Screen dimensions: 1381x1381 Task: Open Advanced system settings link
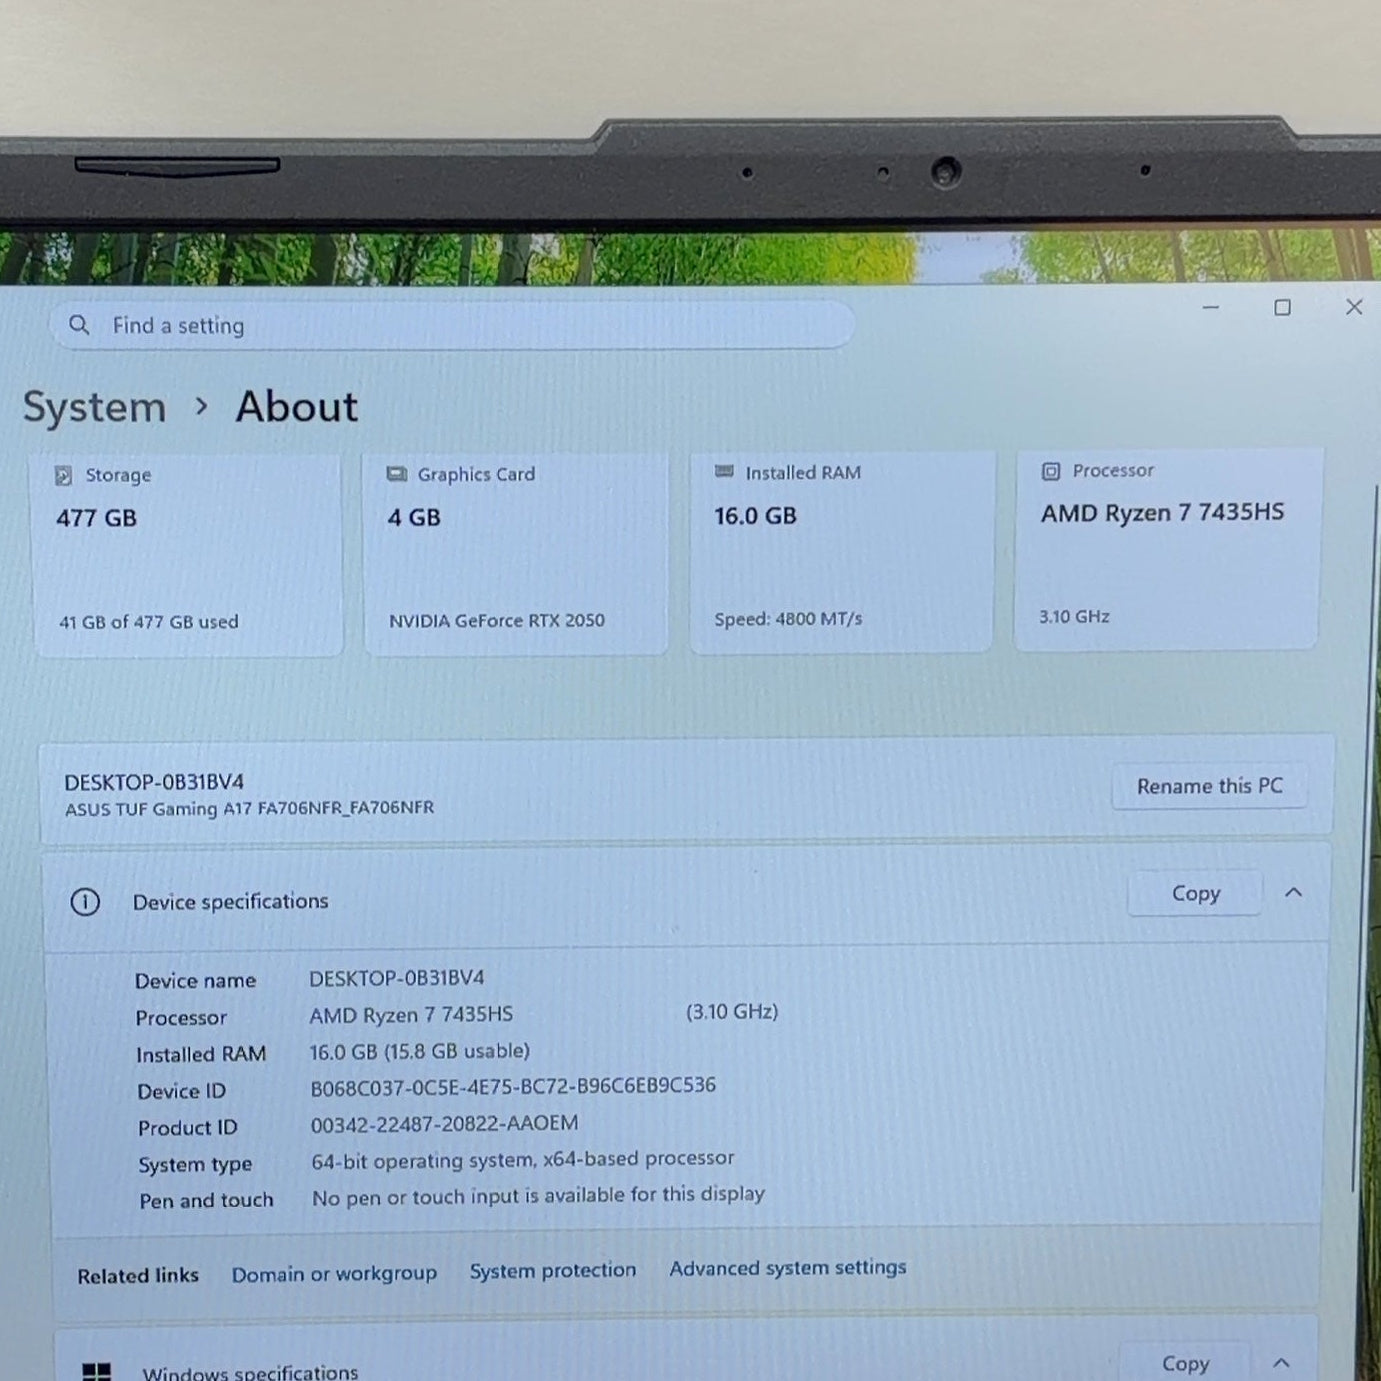(x=788, y=1267)
